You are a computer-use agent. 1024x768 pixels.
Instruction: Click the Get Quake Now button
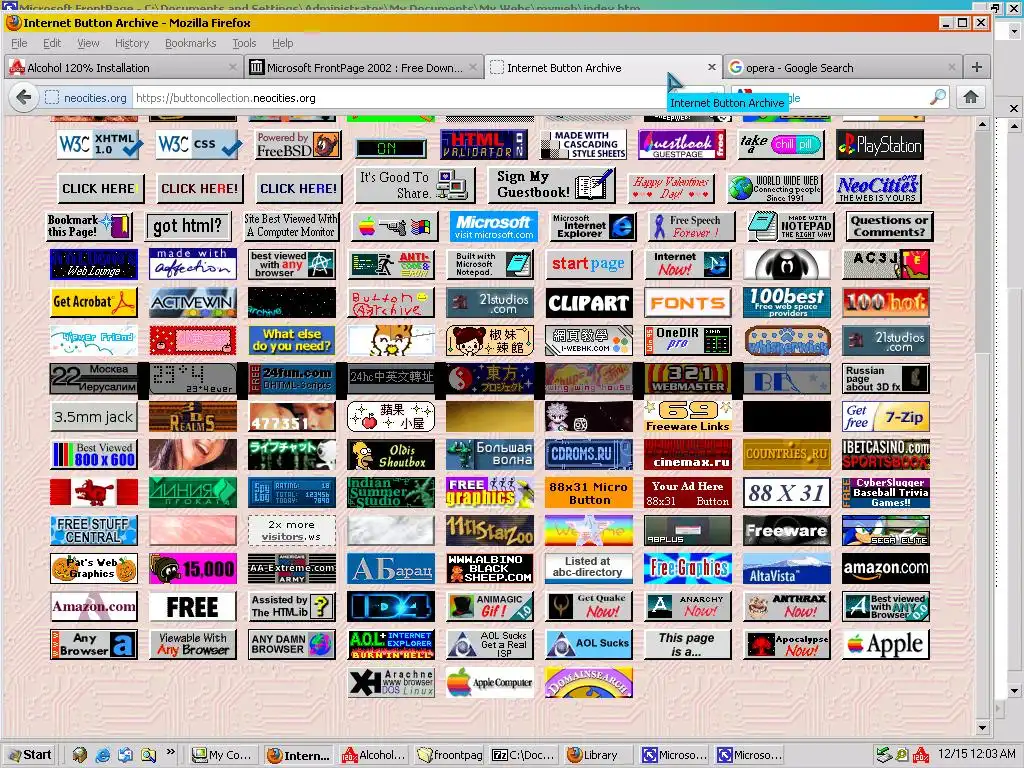point(589,607)
